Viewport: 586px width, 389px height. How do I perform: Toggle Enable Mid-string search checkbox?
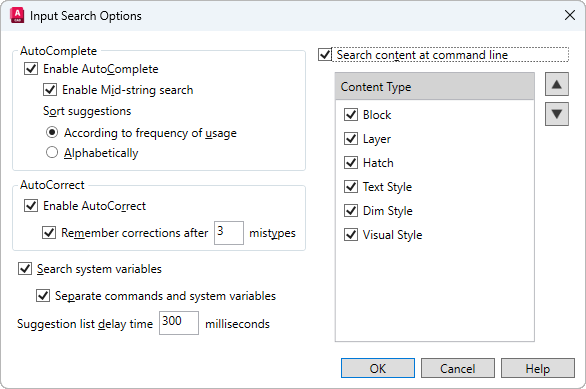pyautogui.click(x=50, y=90)
